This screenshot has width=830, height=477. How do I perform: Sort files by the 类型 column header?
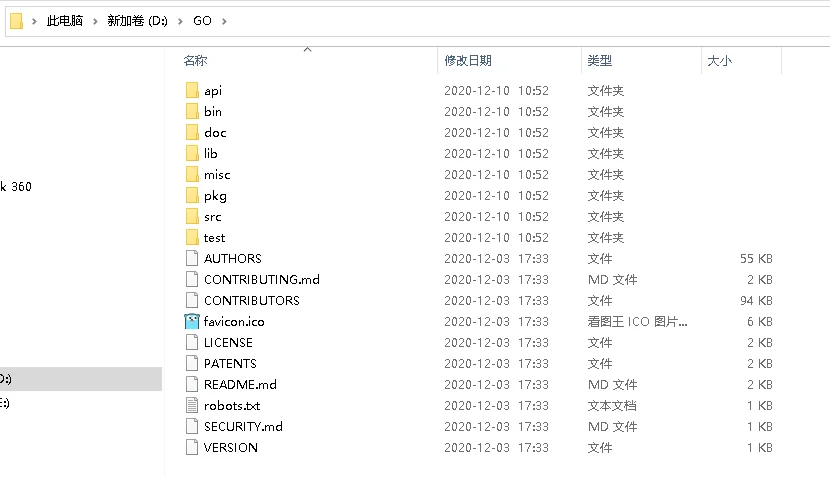[x=600, y=61]
